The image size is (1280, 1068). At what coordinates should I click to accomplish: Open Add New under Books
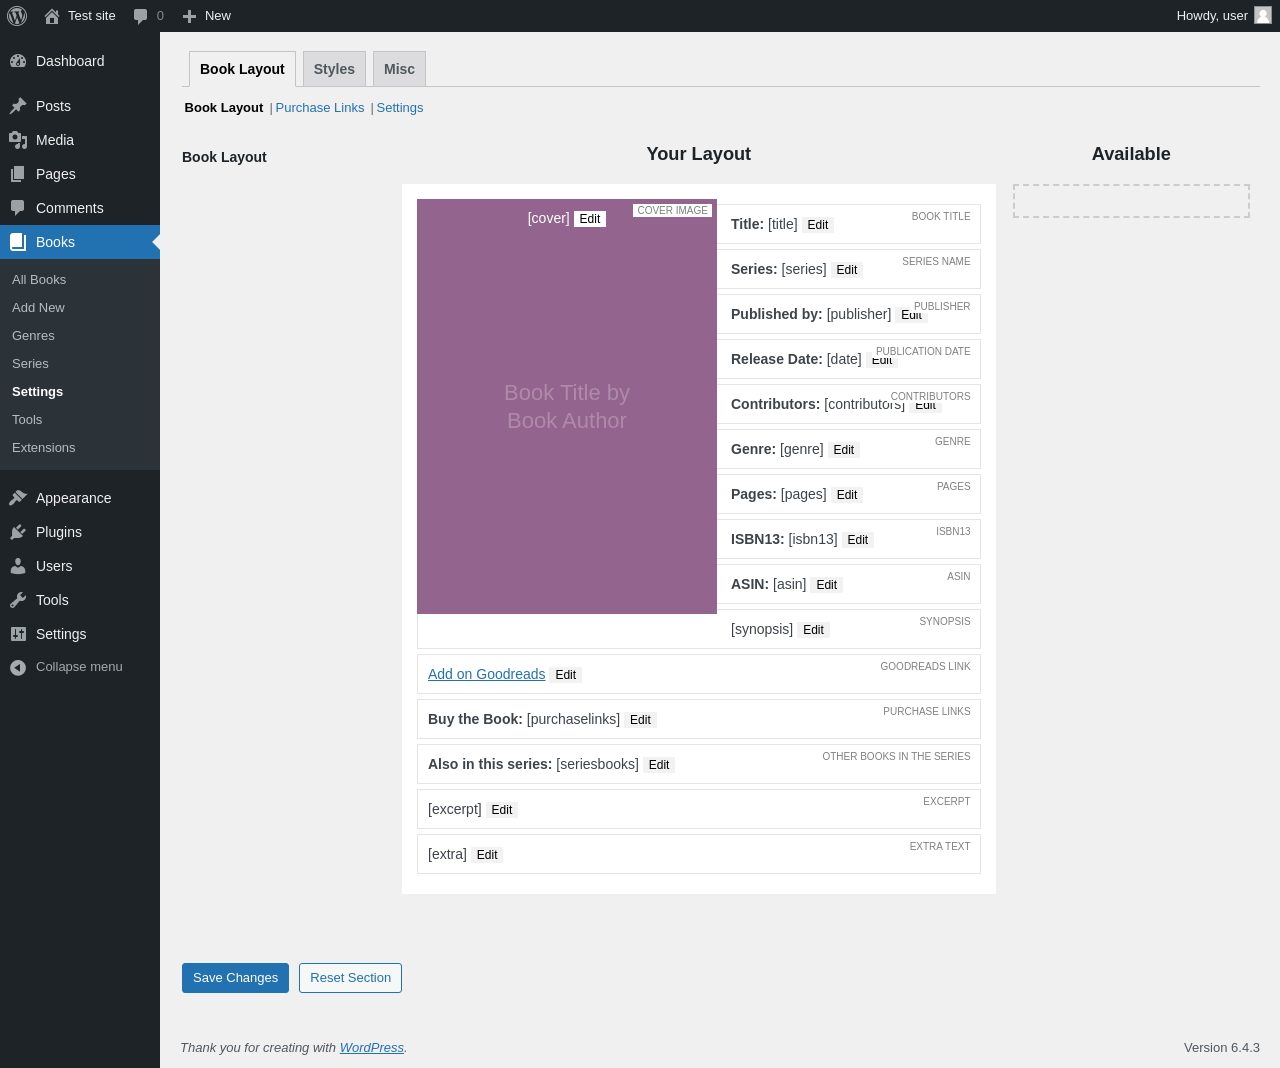(38, 308)
